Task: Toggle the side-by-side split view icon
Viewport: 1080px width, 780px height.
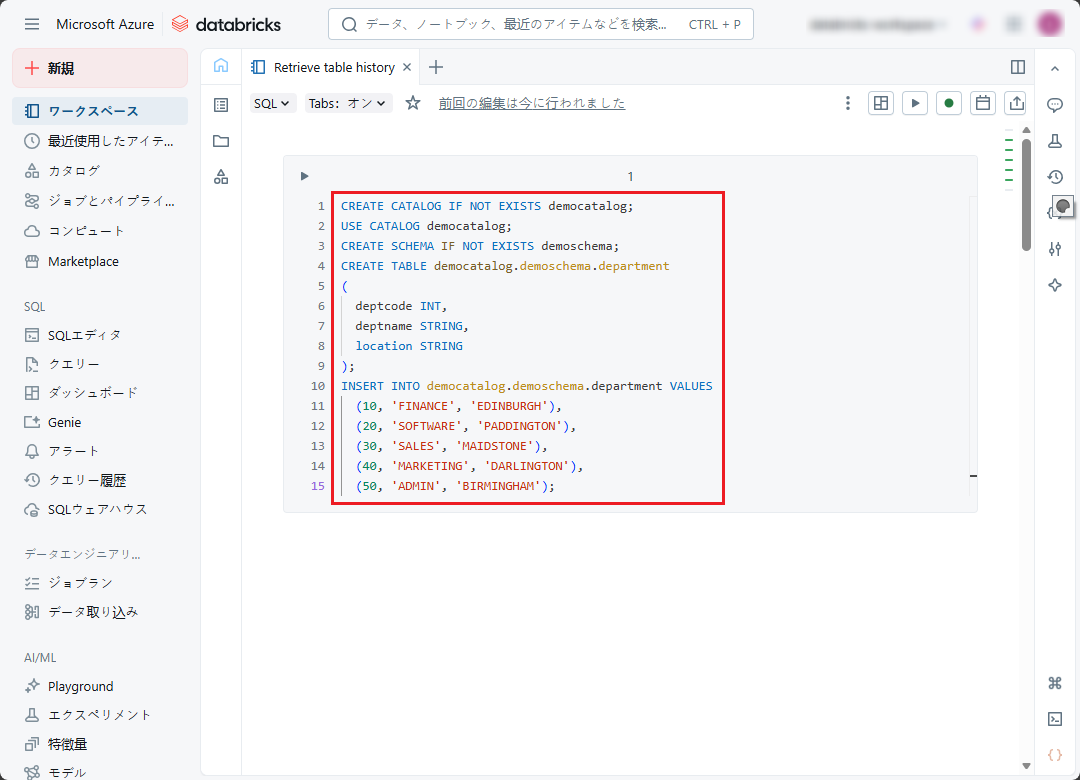Action: pyautogui.click(x=1018, y=67)
